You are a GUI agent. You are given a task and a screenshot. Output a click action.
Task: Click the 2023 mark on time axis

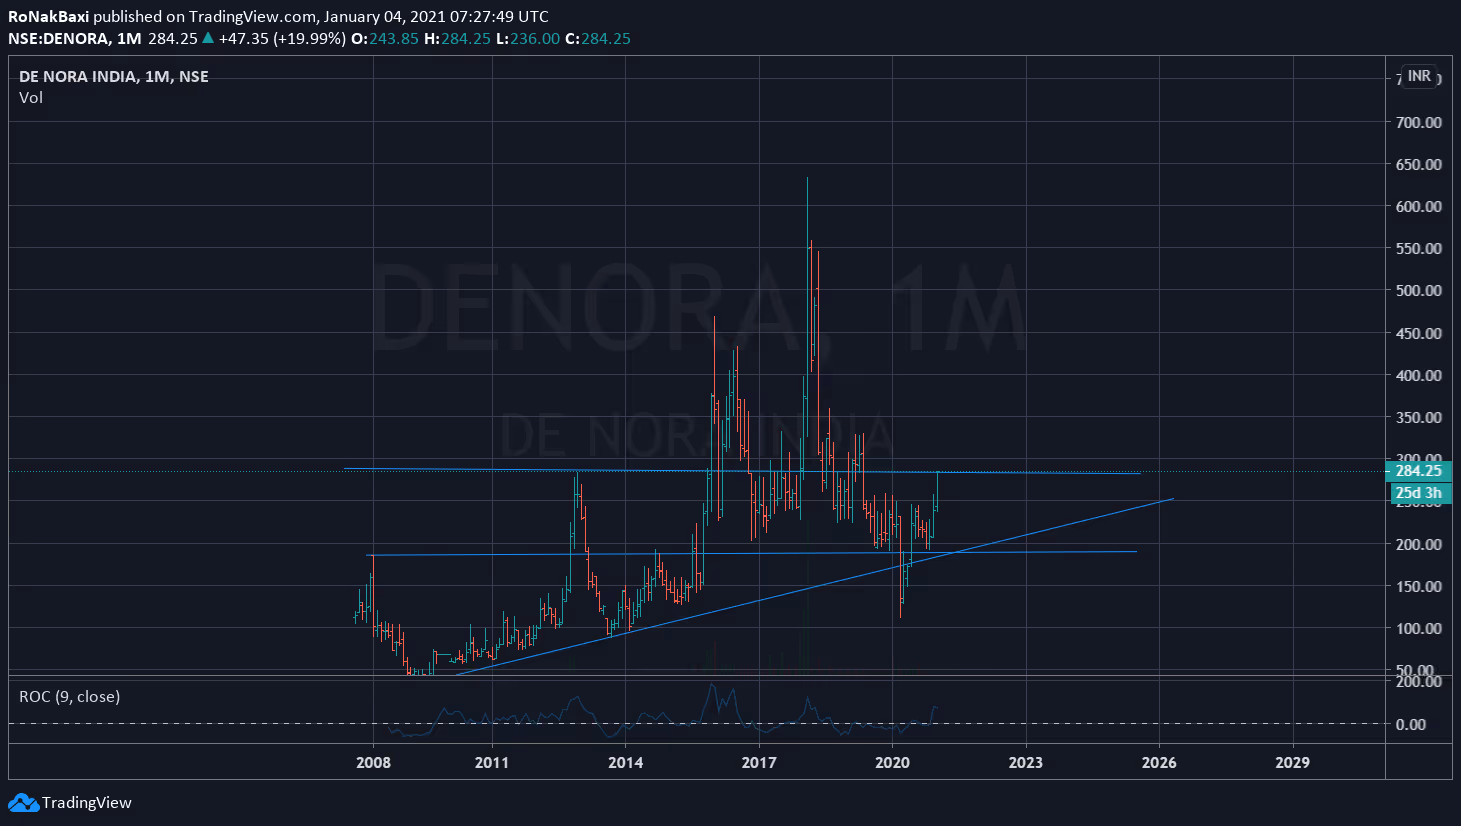click(x=1025, y=762)
